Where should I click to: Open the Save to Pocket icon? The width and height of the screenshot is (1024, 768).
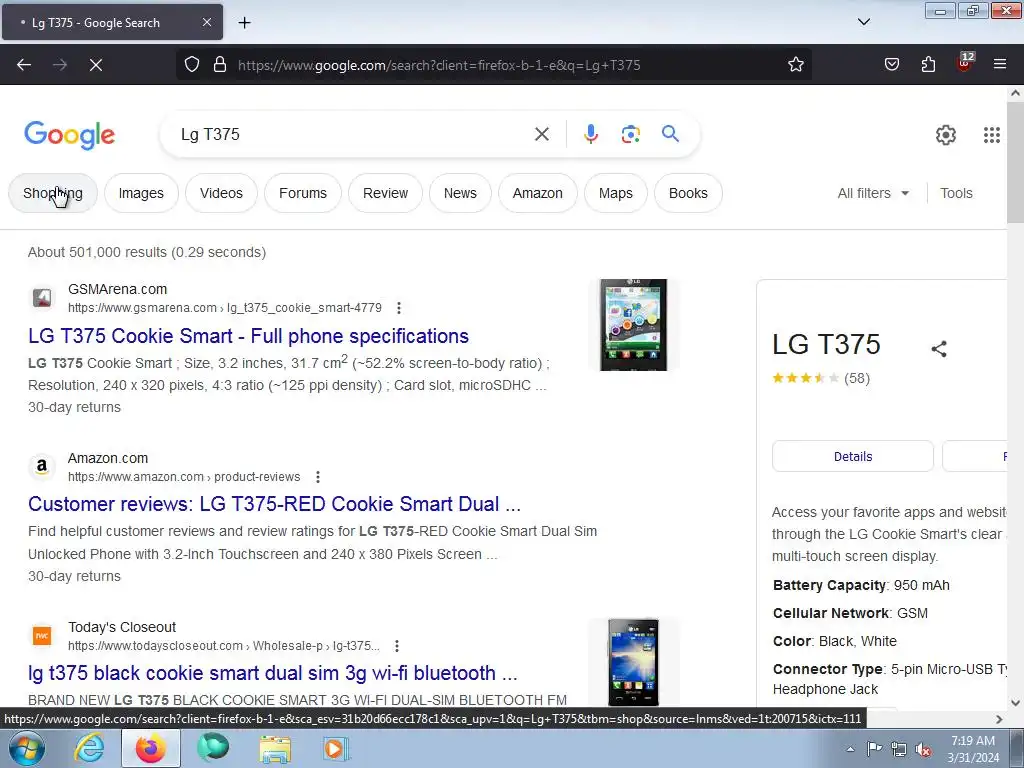pos(891,65)
